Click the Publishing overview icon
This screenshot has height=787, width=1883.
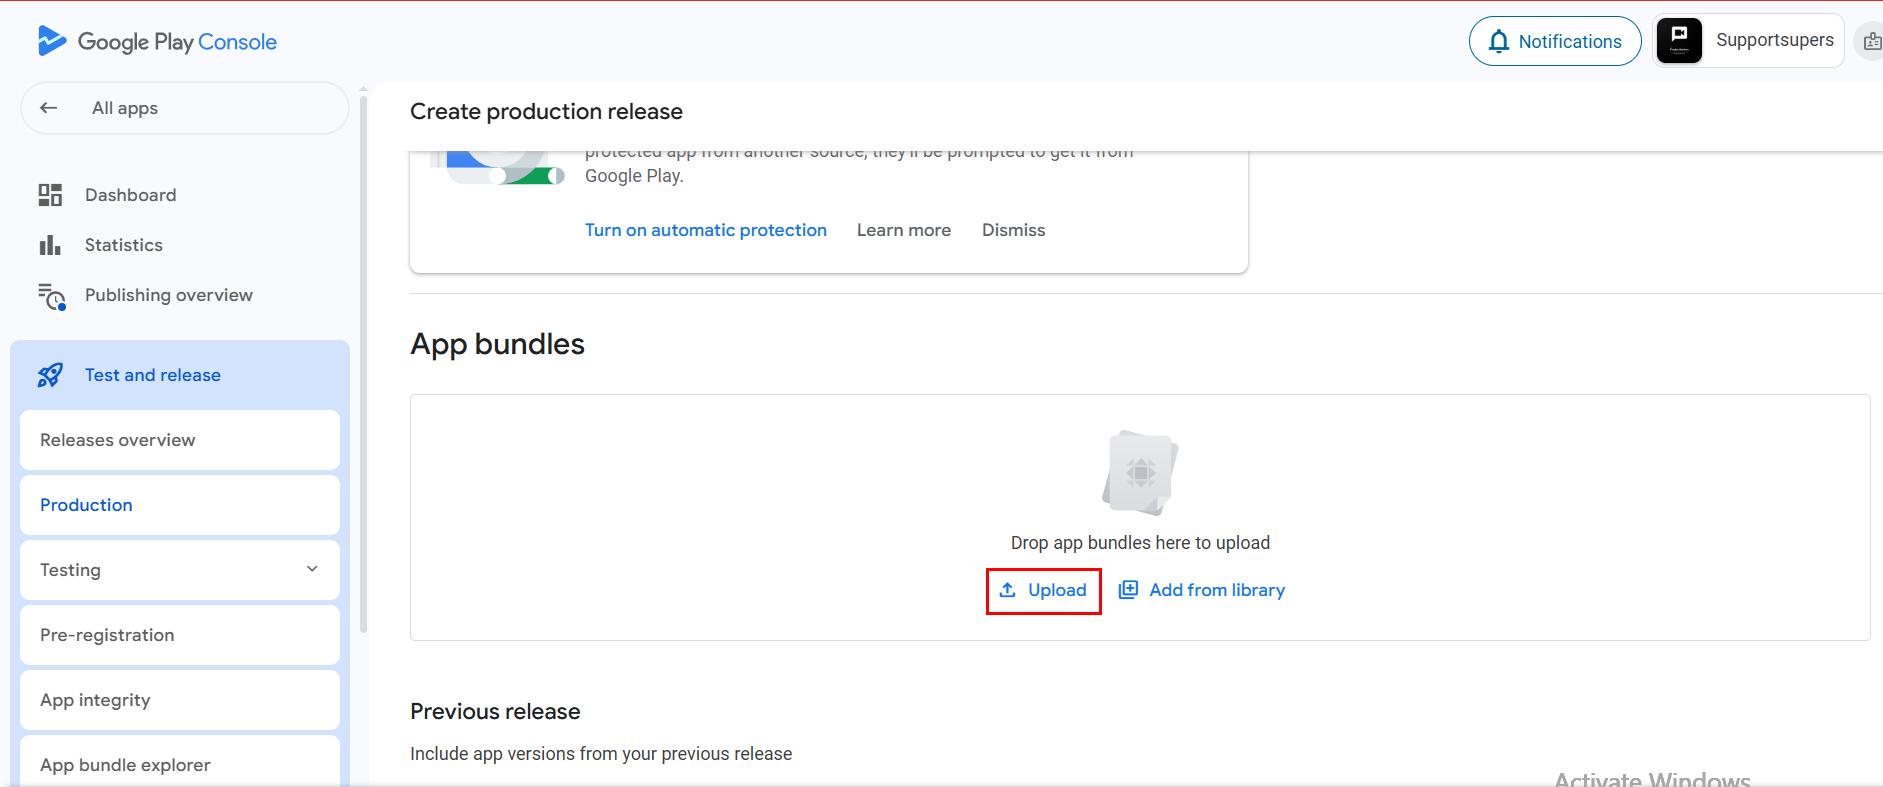click(51, 296)
